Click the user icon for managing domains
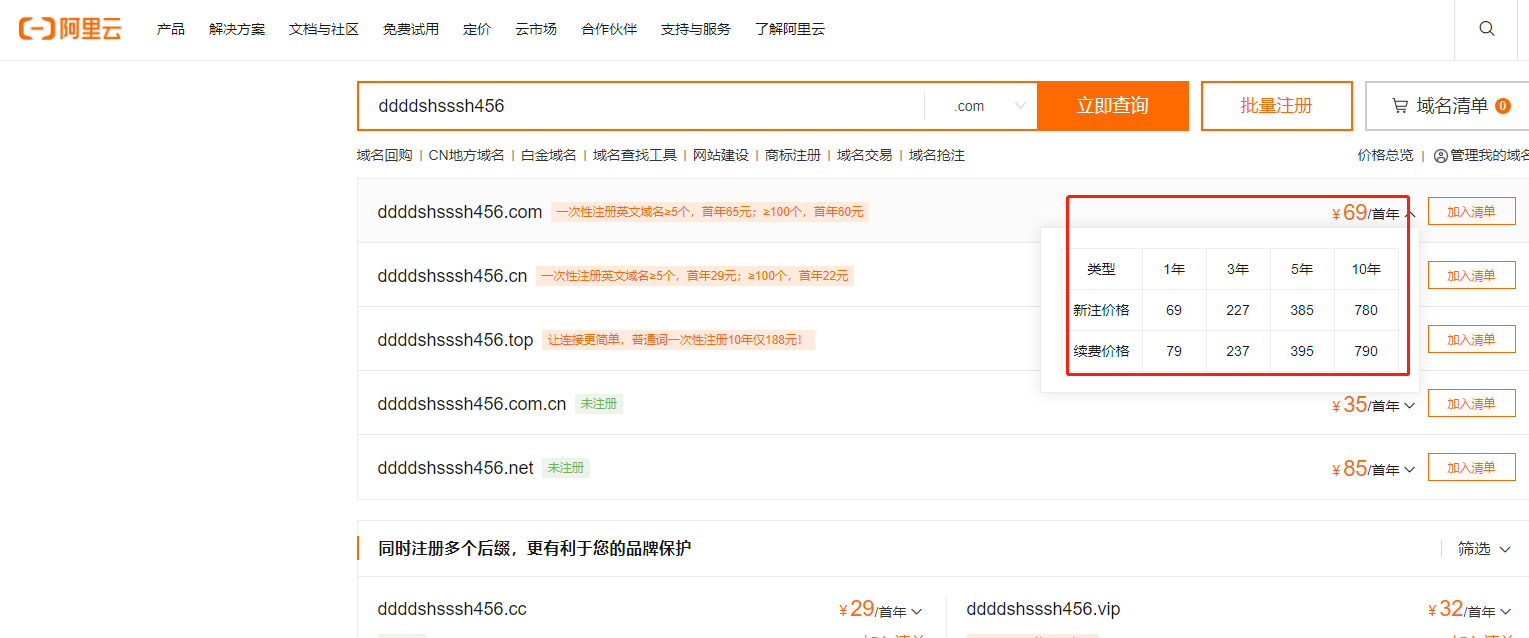This screenshot has width=1529, height=638. tap(1440, 156)
